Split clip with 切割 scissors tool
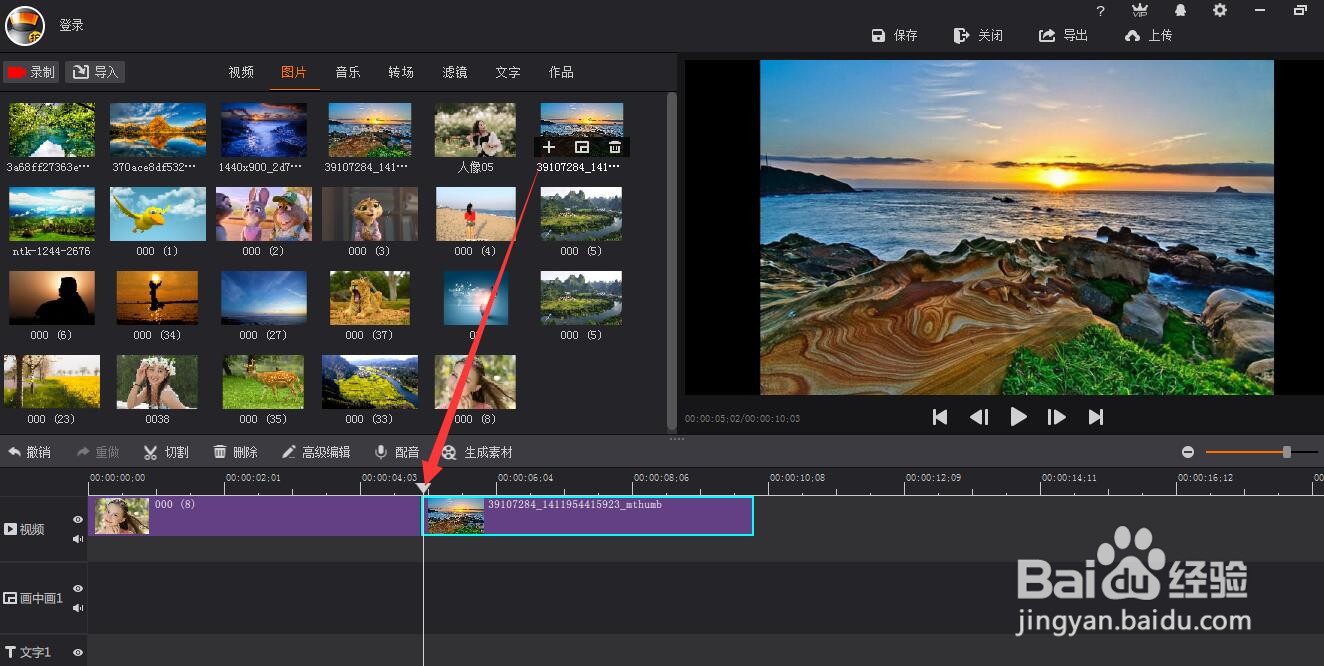 pyautogui.click(x=166, y=452)
